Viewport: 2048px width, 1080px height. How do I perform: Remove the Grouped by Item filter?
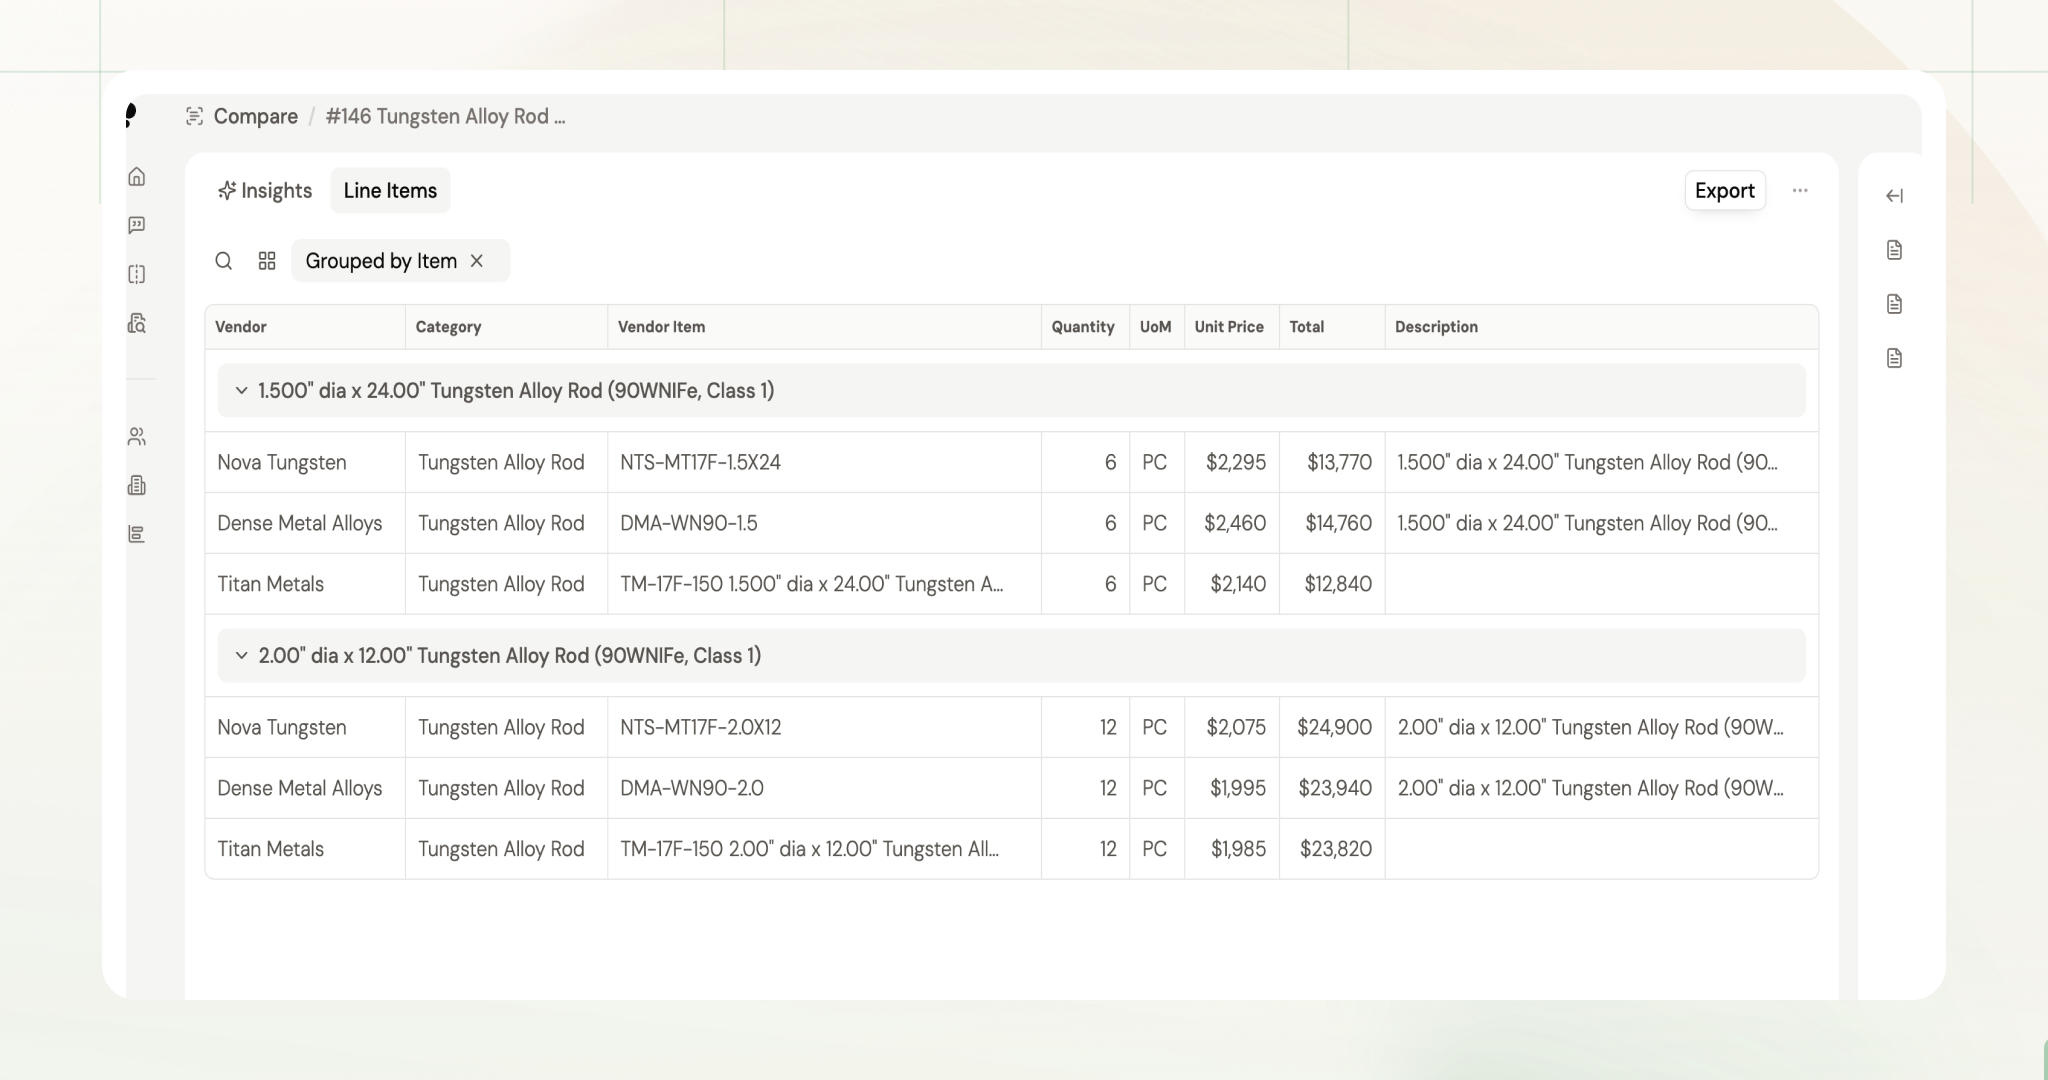pos(477,261)
